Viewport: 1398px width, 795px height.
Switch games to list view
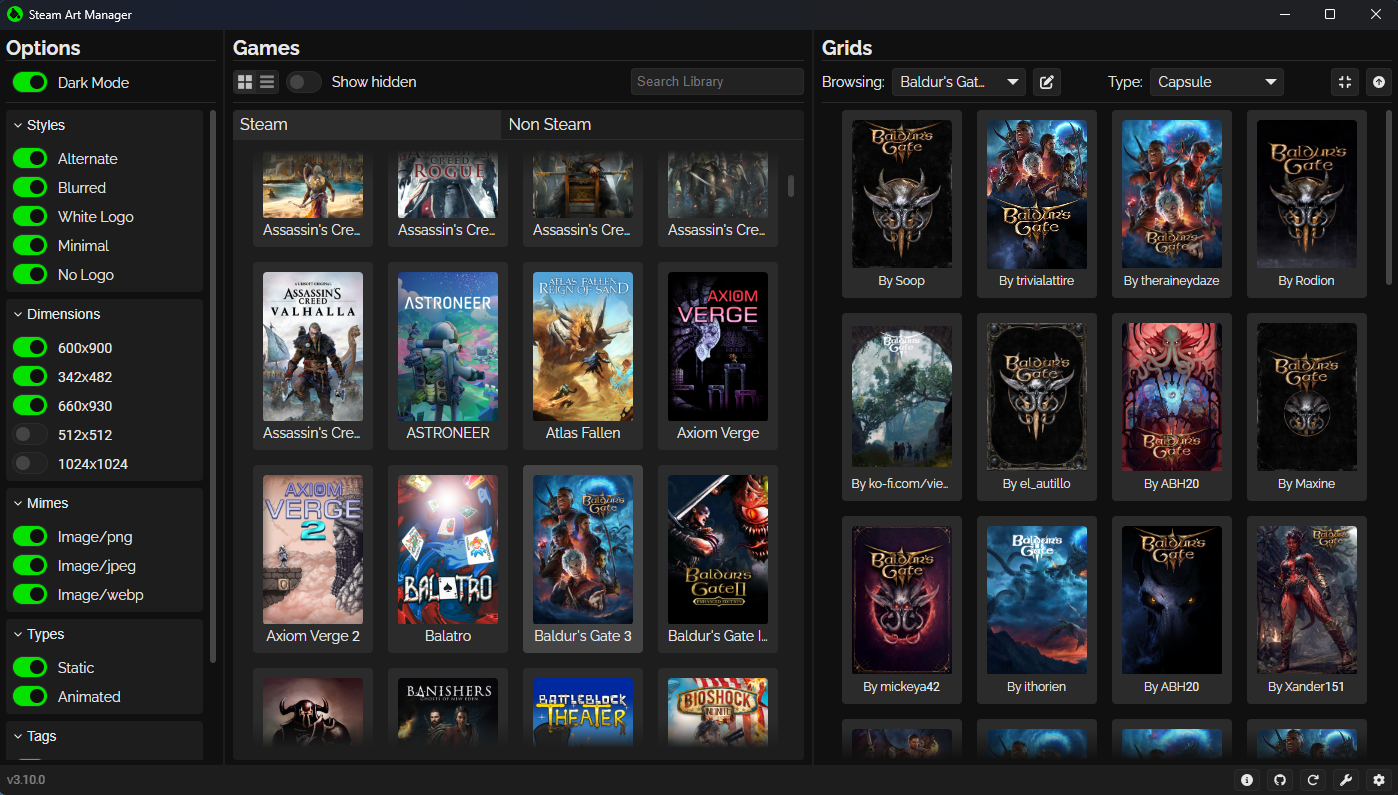tap(267, 82)
